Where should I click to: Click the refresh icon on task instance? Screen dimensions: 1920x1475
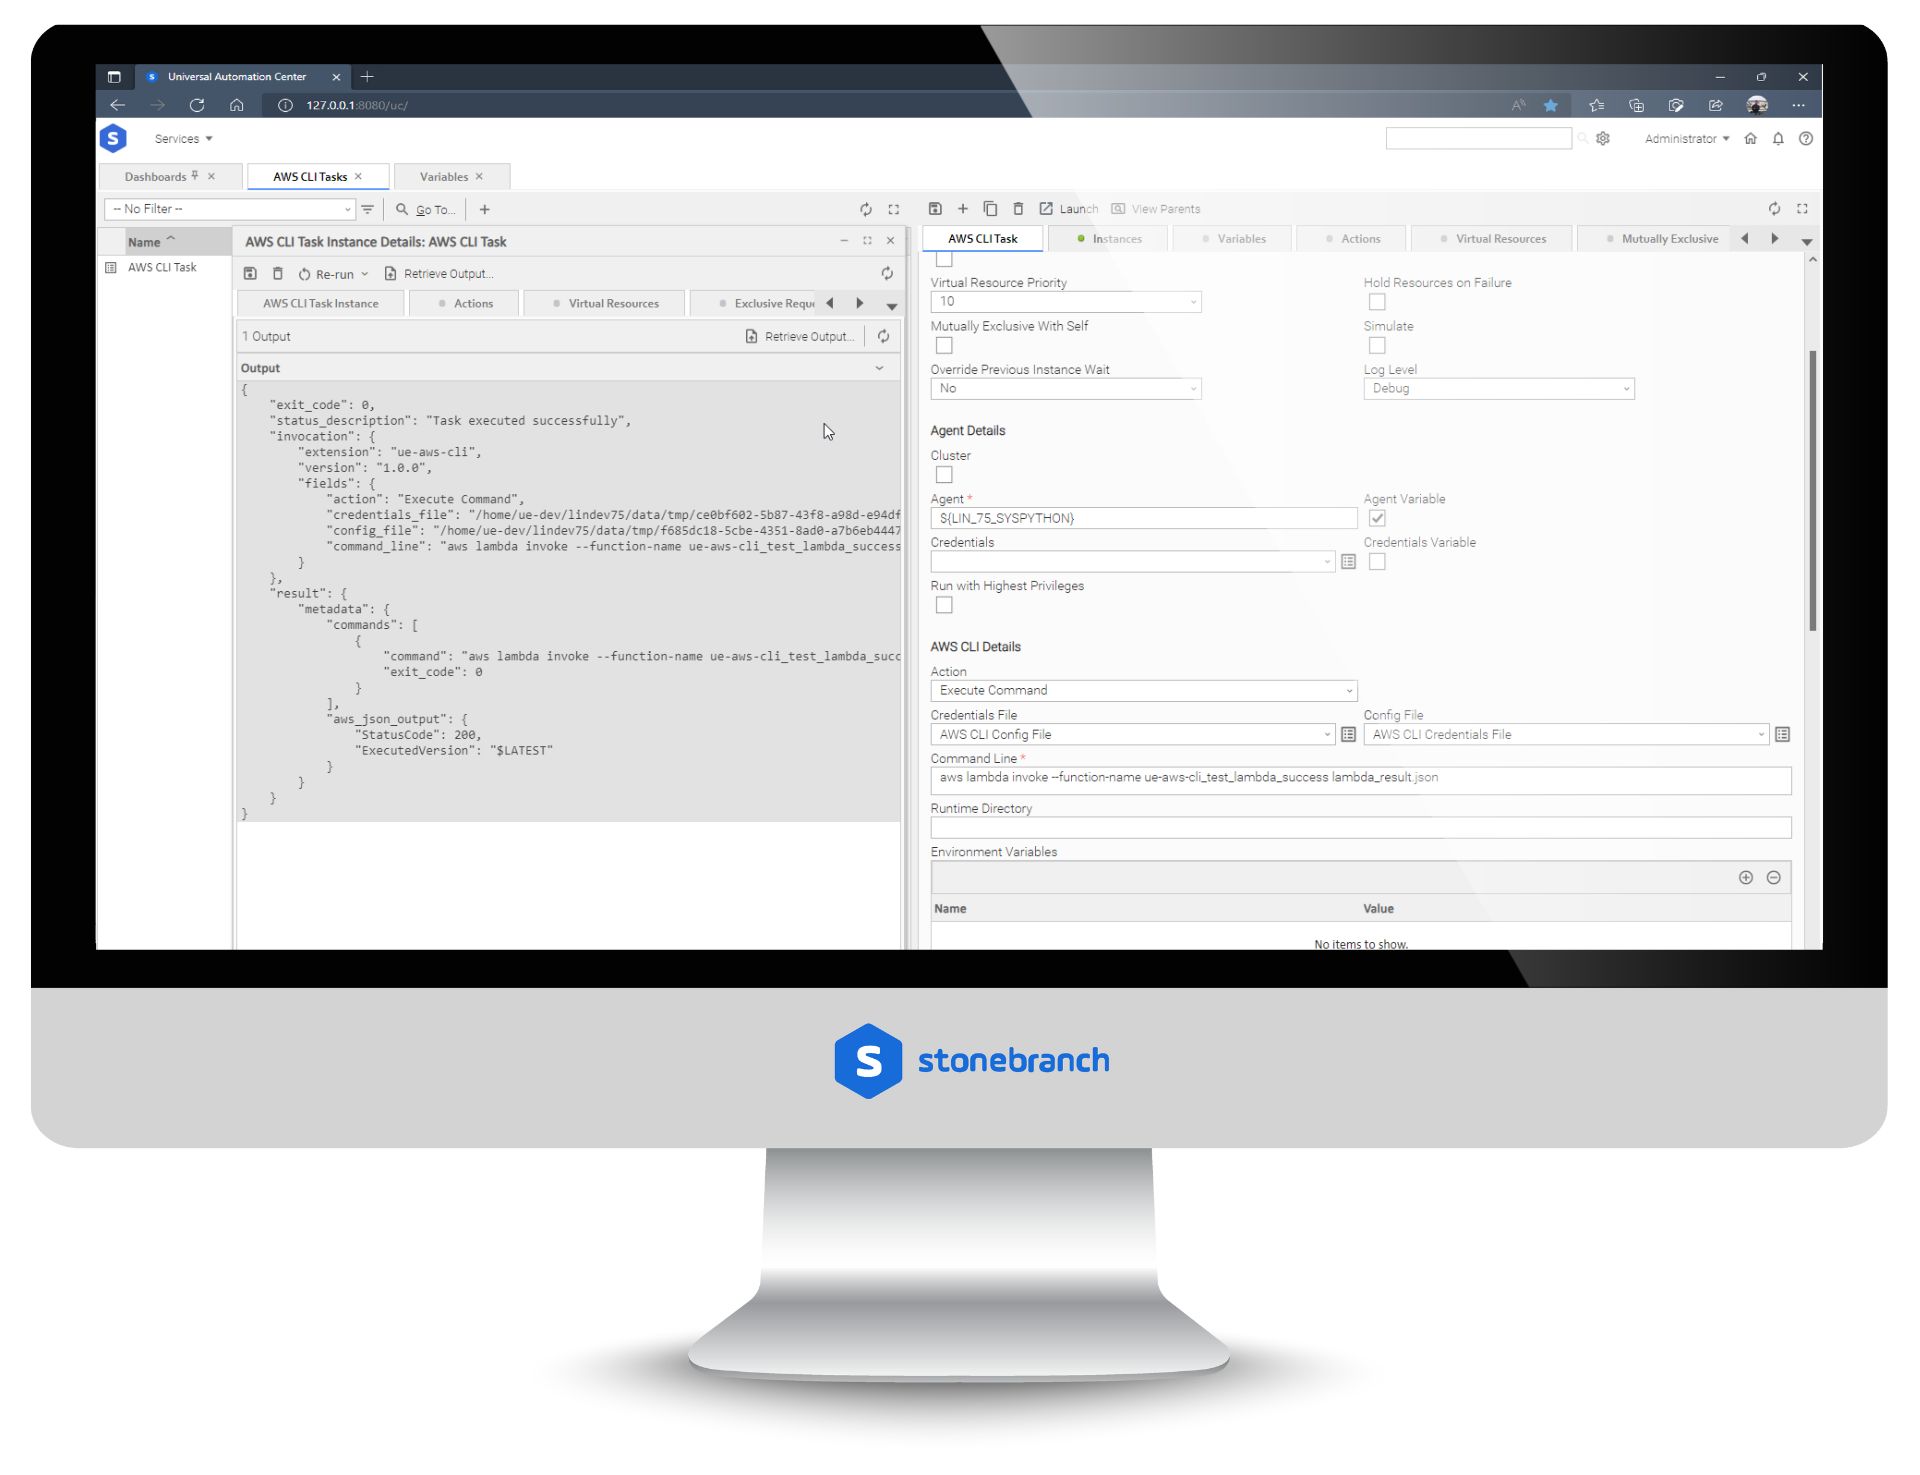885,273
